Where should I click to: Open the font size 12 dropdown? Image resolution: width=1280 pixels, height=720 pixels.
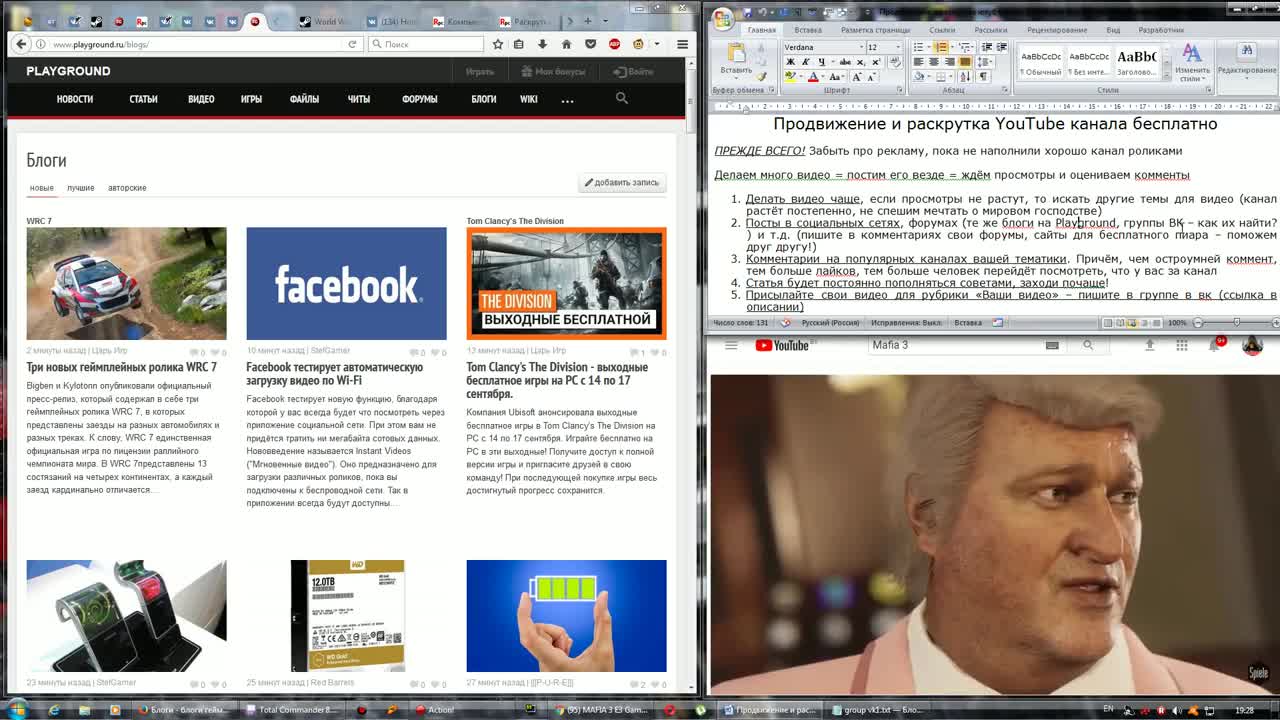[898, 47]
